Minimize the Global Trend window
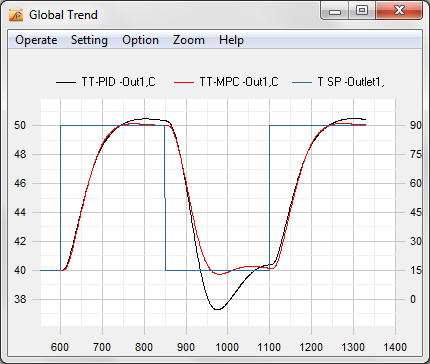Image resolution: width=430 pixels, height=364 pixels. pos(335,11)
